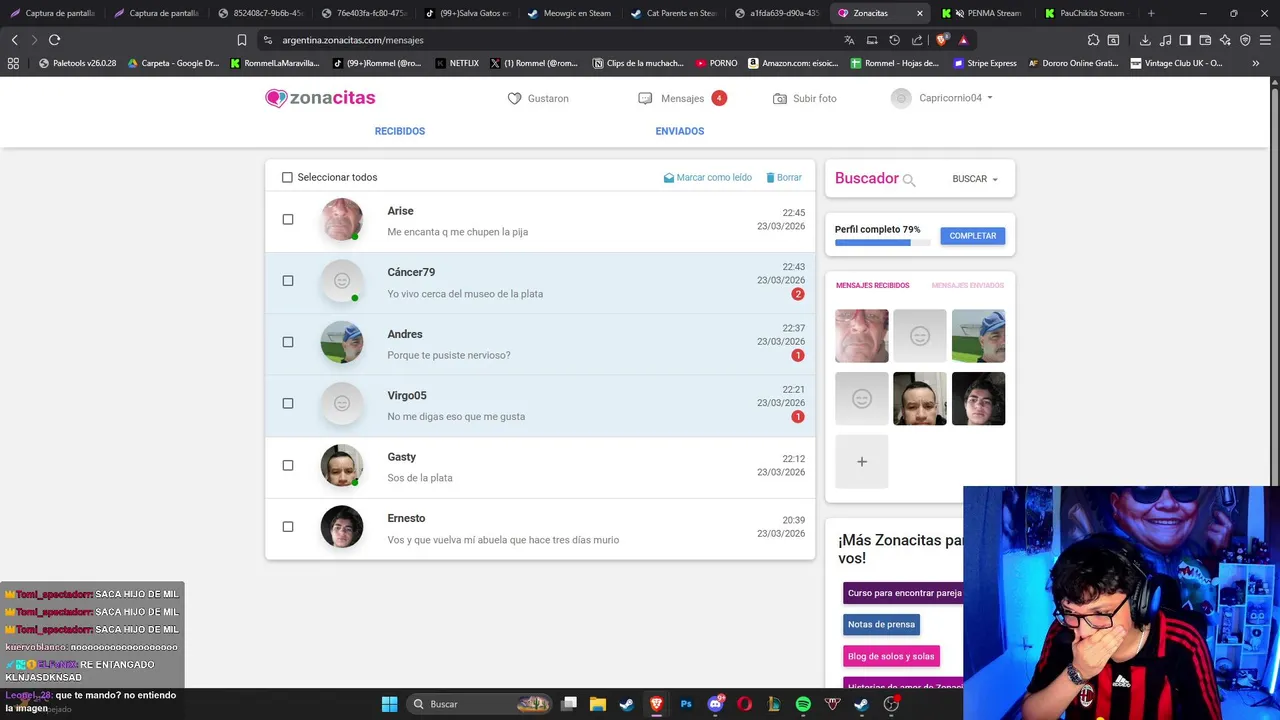Open the Windows Start menu
Viewport: 1280px width, 720px height.
point(389,704)
